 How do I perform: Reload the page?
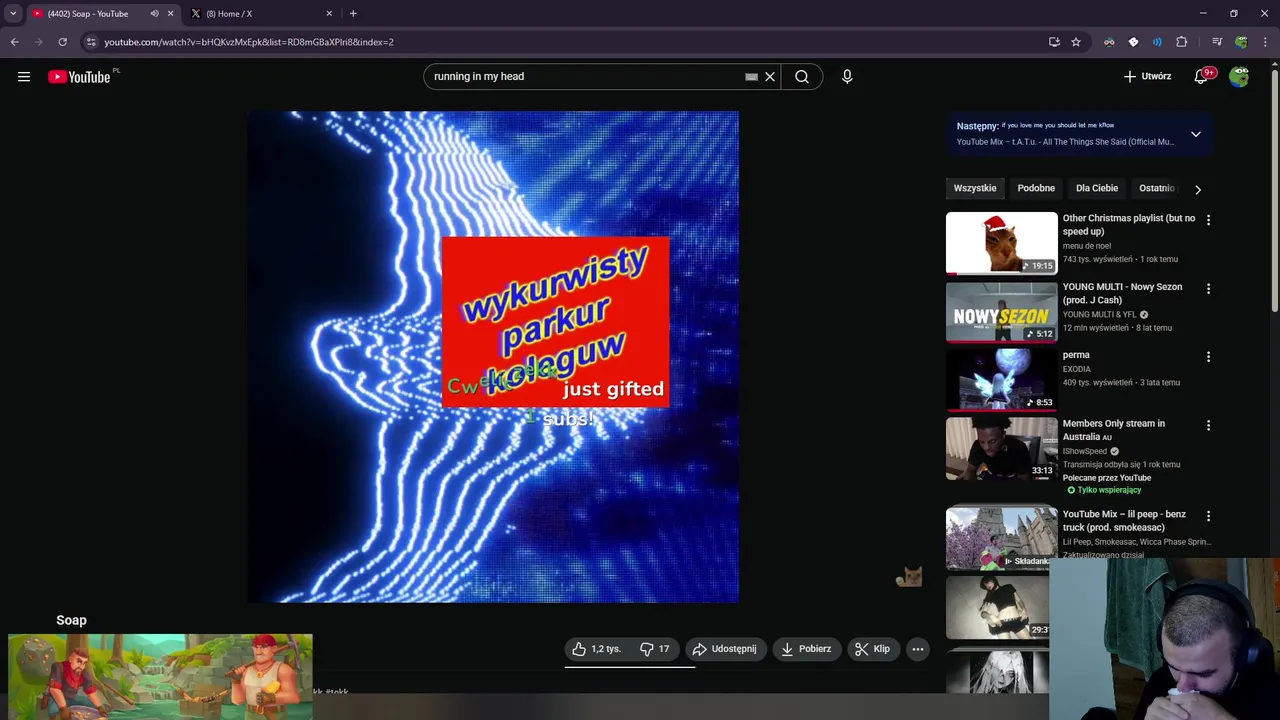62,42
